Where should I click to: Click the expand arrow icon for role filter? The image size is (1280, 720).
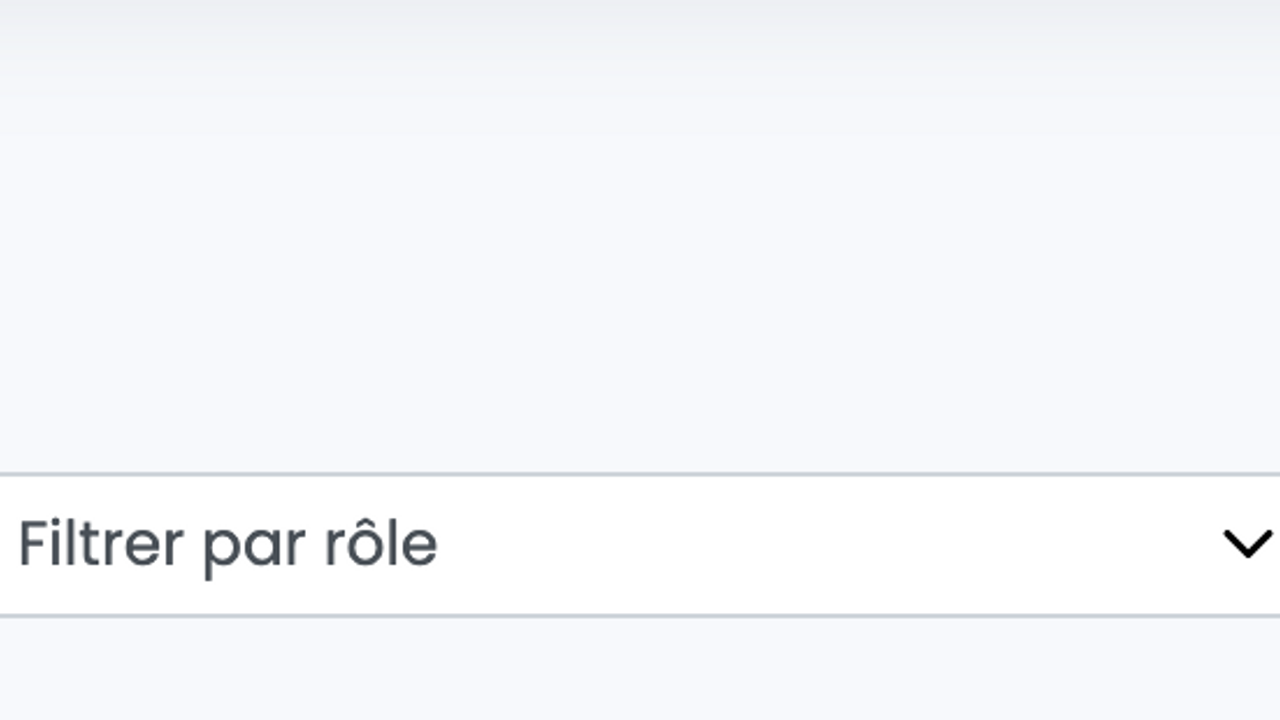pyautogui.click(x=1247, y=544)
